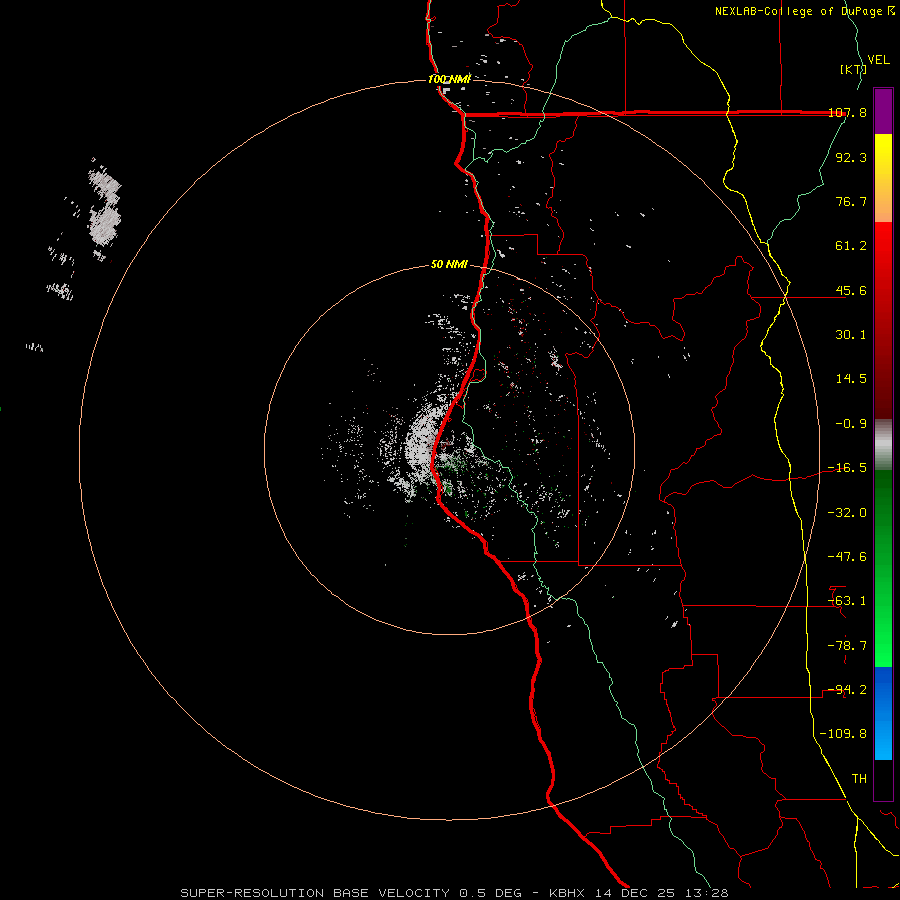Click the 45.6 velocity scale value
The image size is (900, 900).
851,290
